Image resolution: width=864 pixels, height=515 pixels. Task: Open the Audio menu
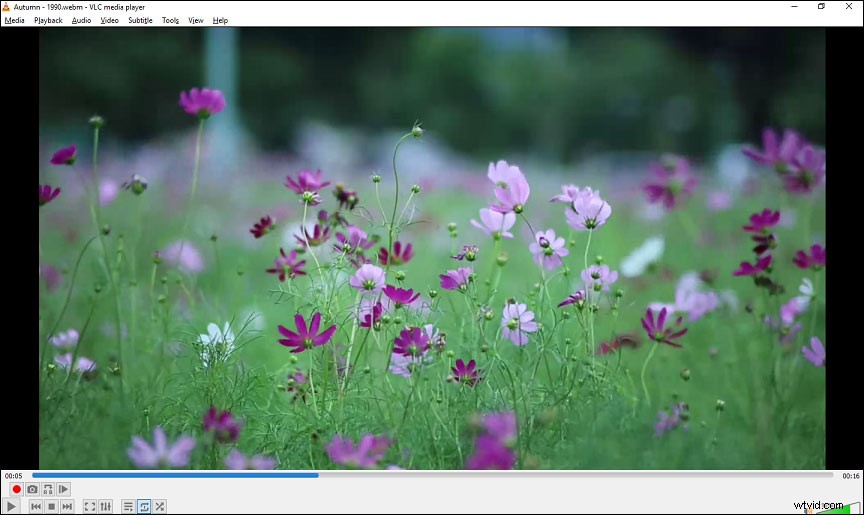[82, 20]
